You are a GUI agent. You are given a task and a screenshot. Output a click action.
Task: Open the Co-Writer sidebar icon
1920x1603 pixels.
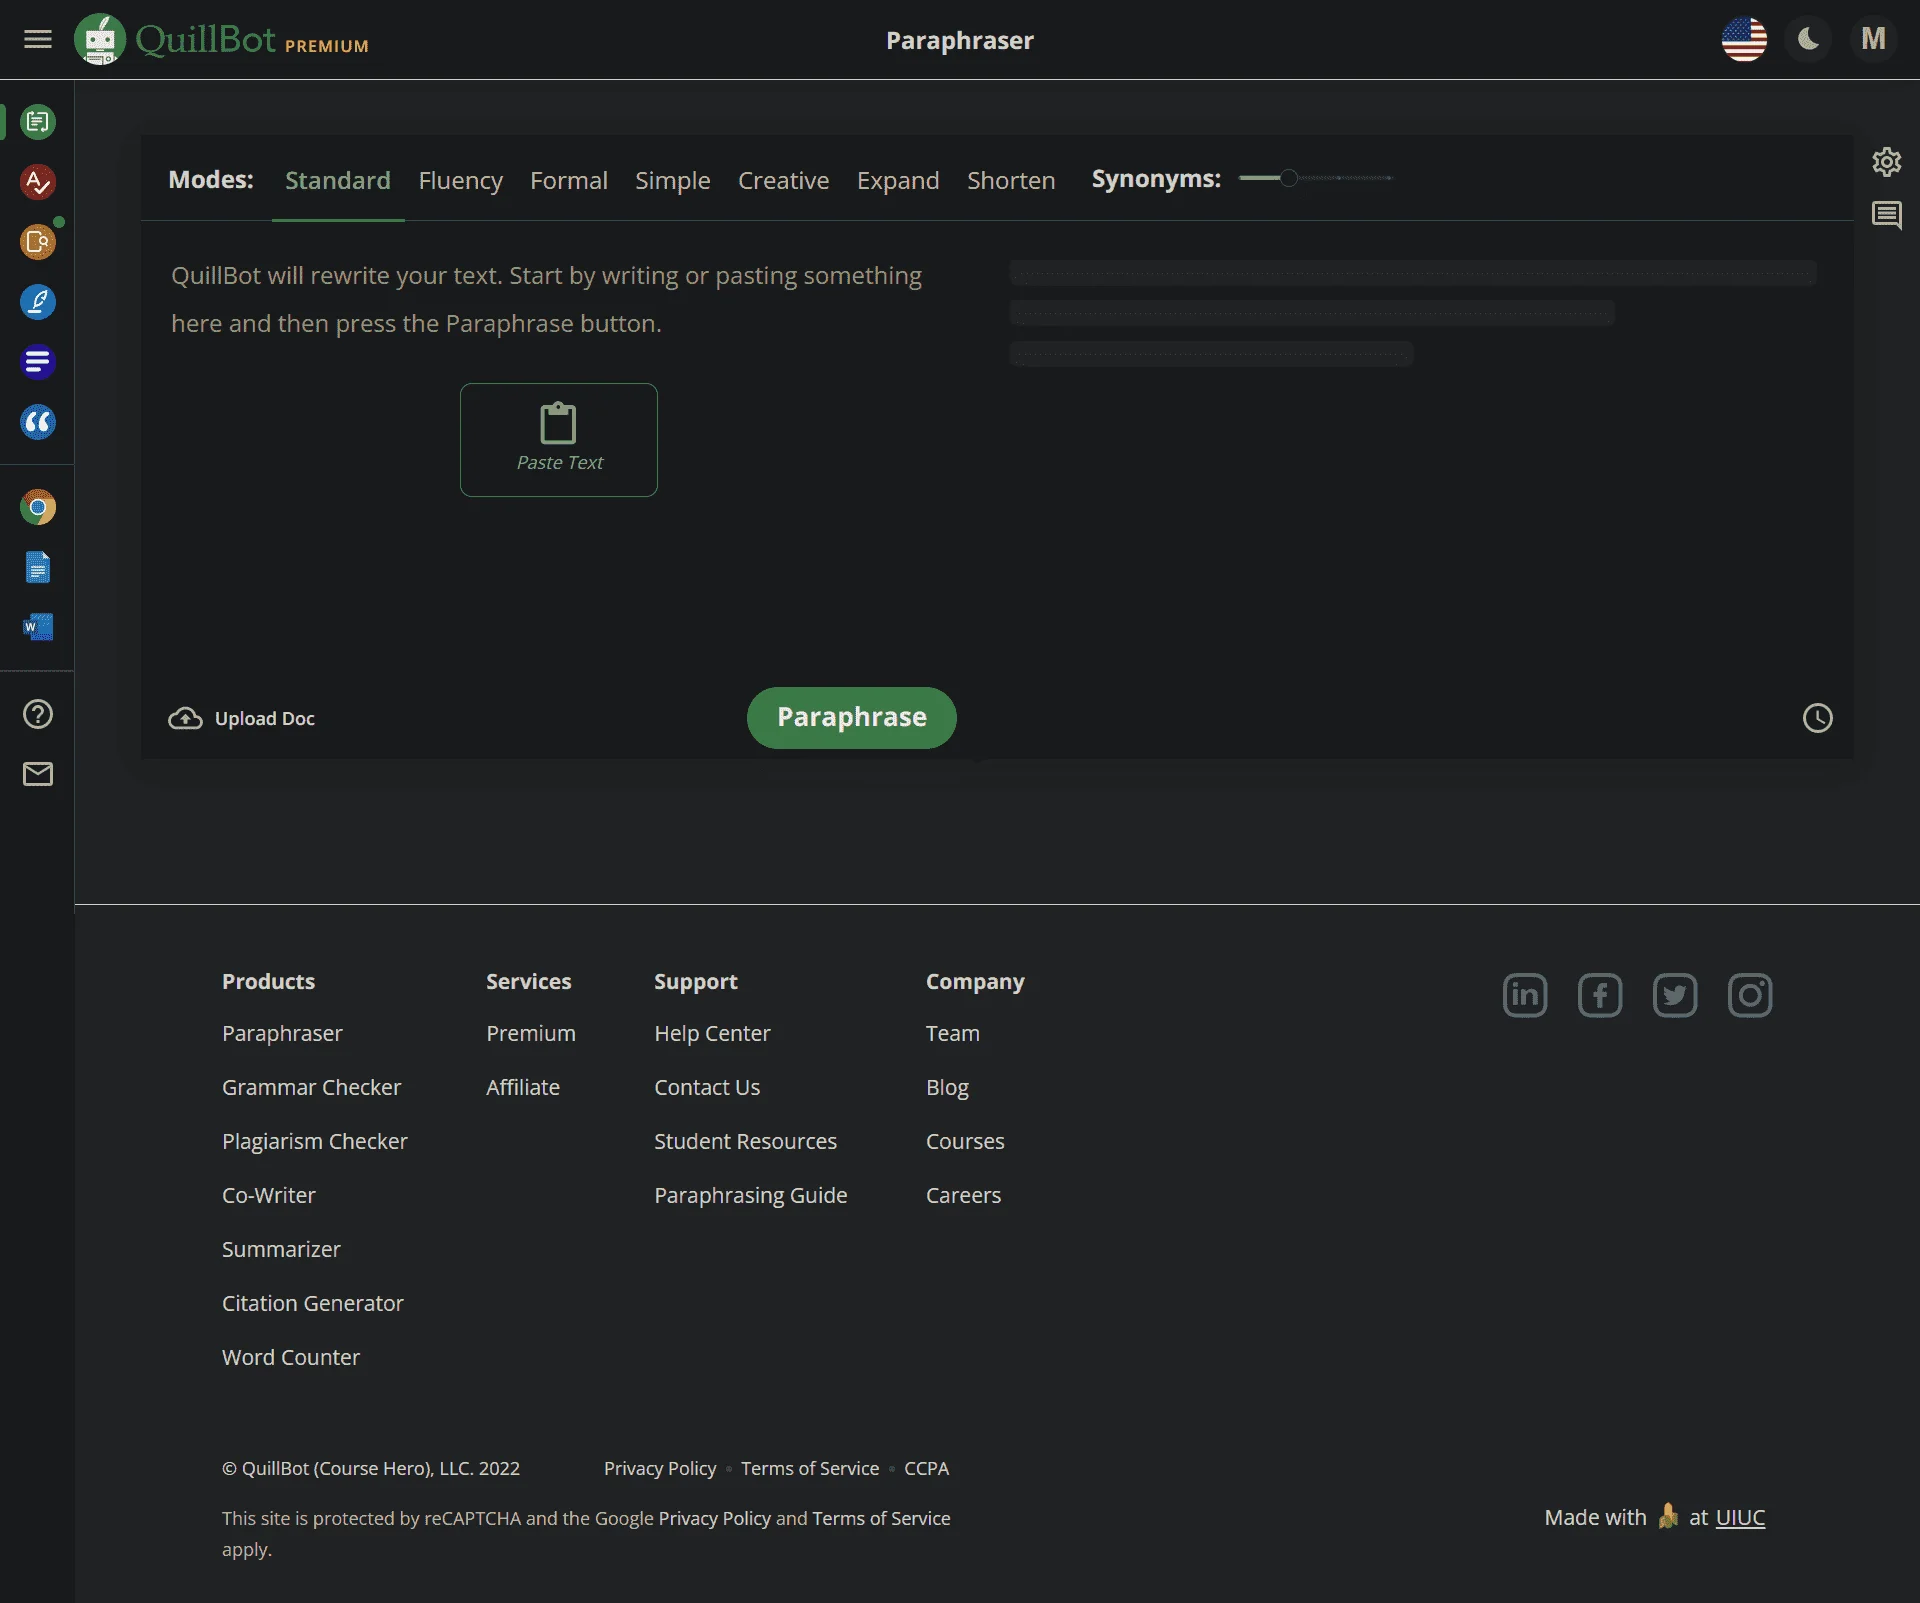[x=38, y=302]
